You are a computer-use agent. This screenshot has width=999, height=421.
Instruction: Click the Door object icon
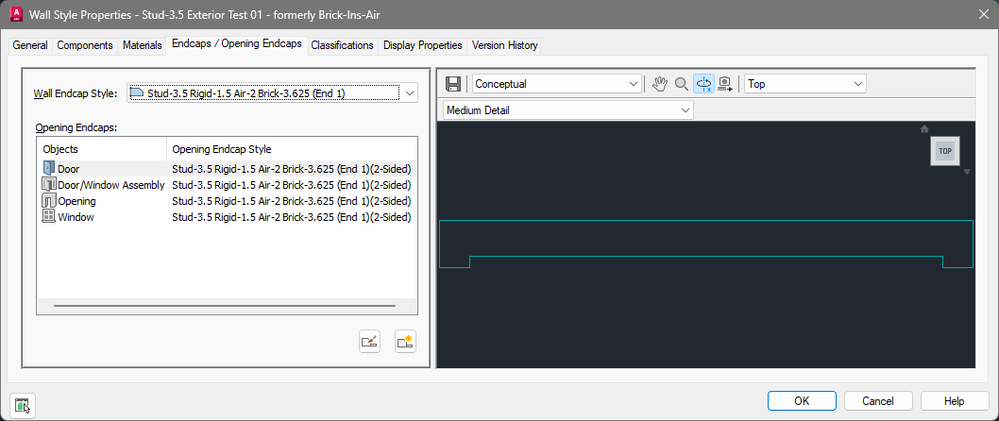click(x=49, y=168)
